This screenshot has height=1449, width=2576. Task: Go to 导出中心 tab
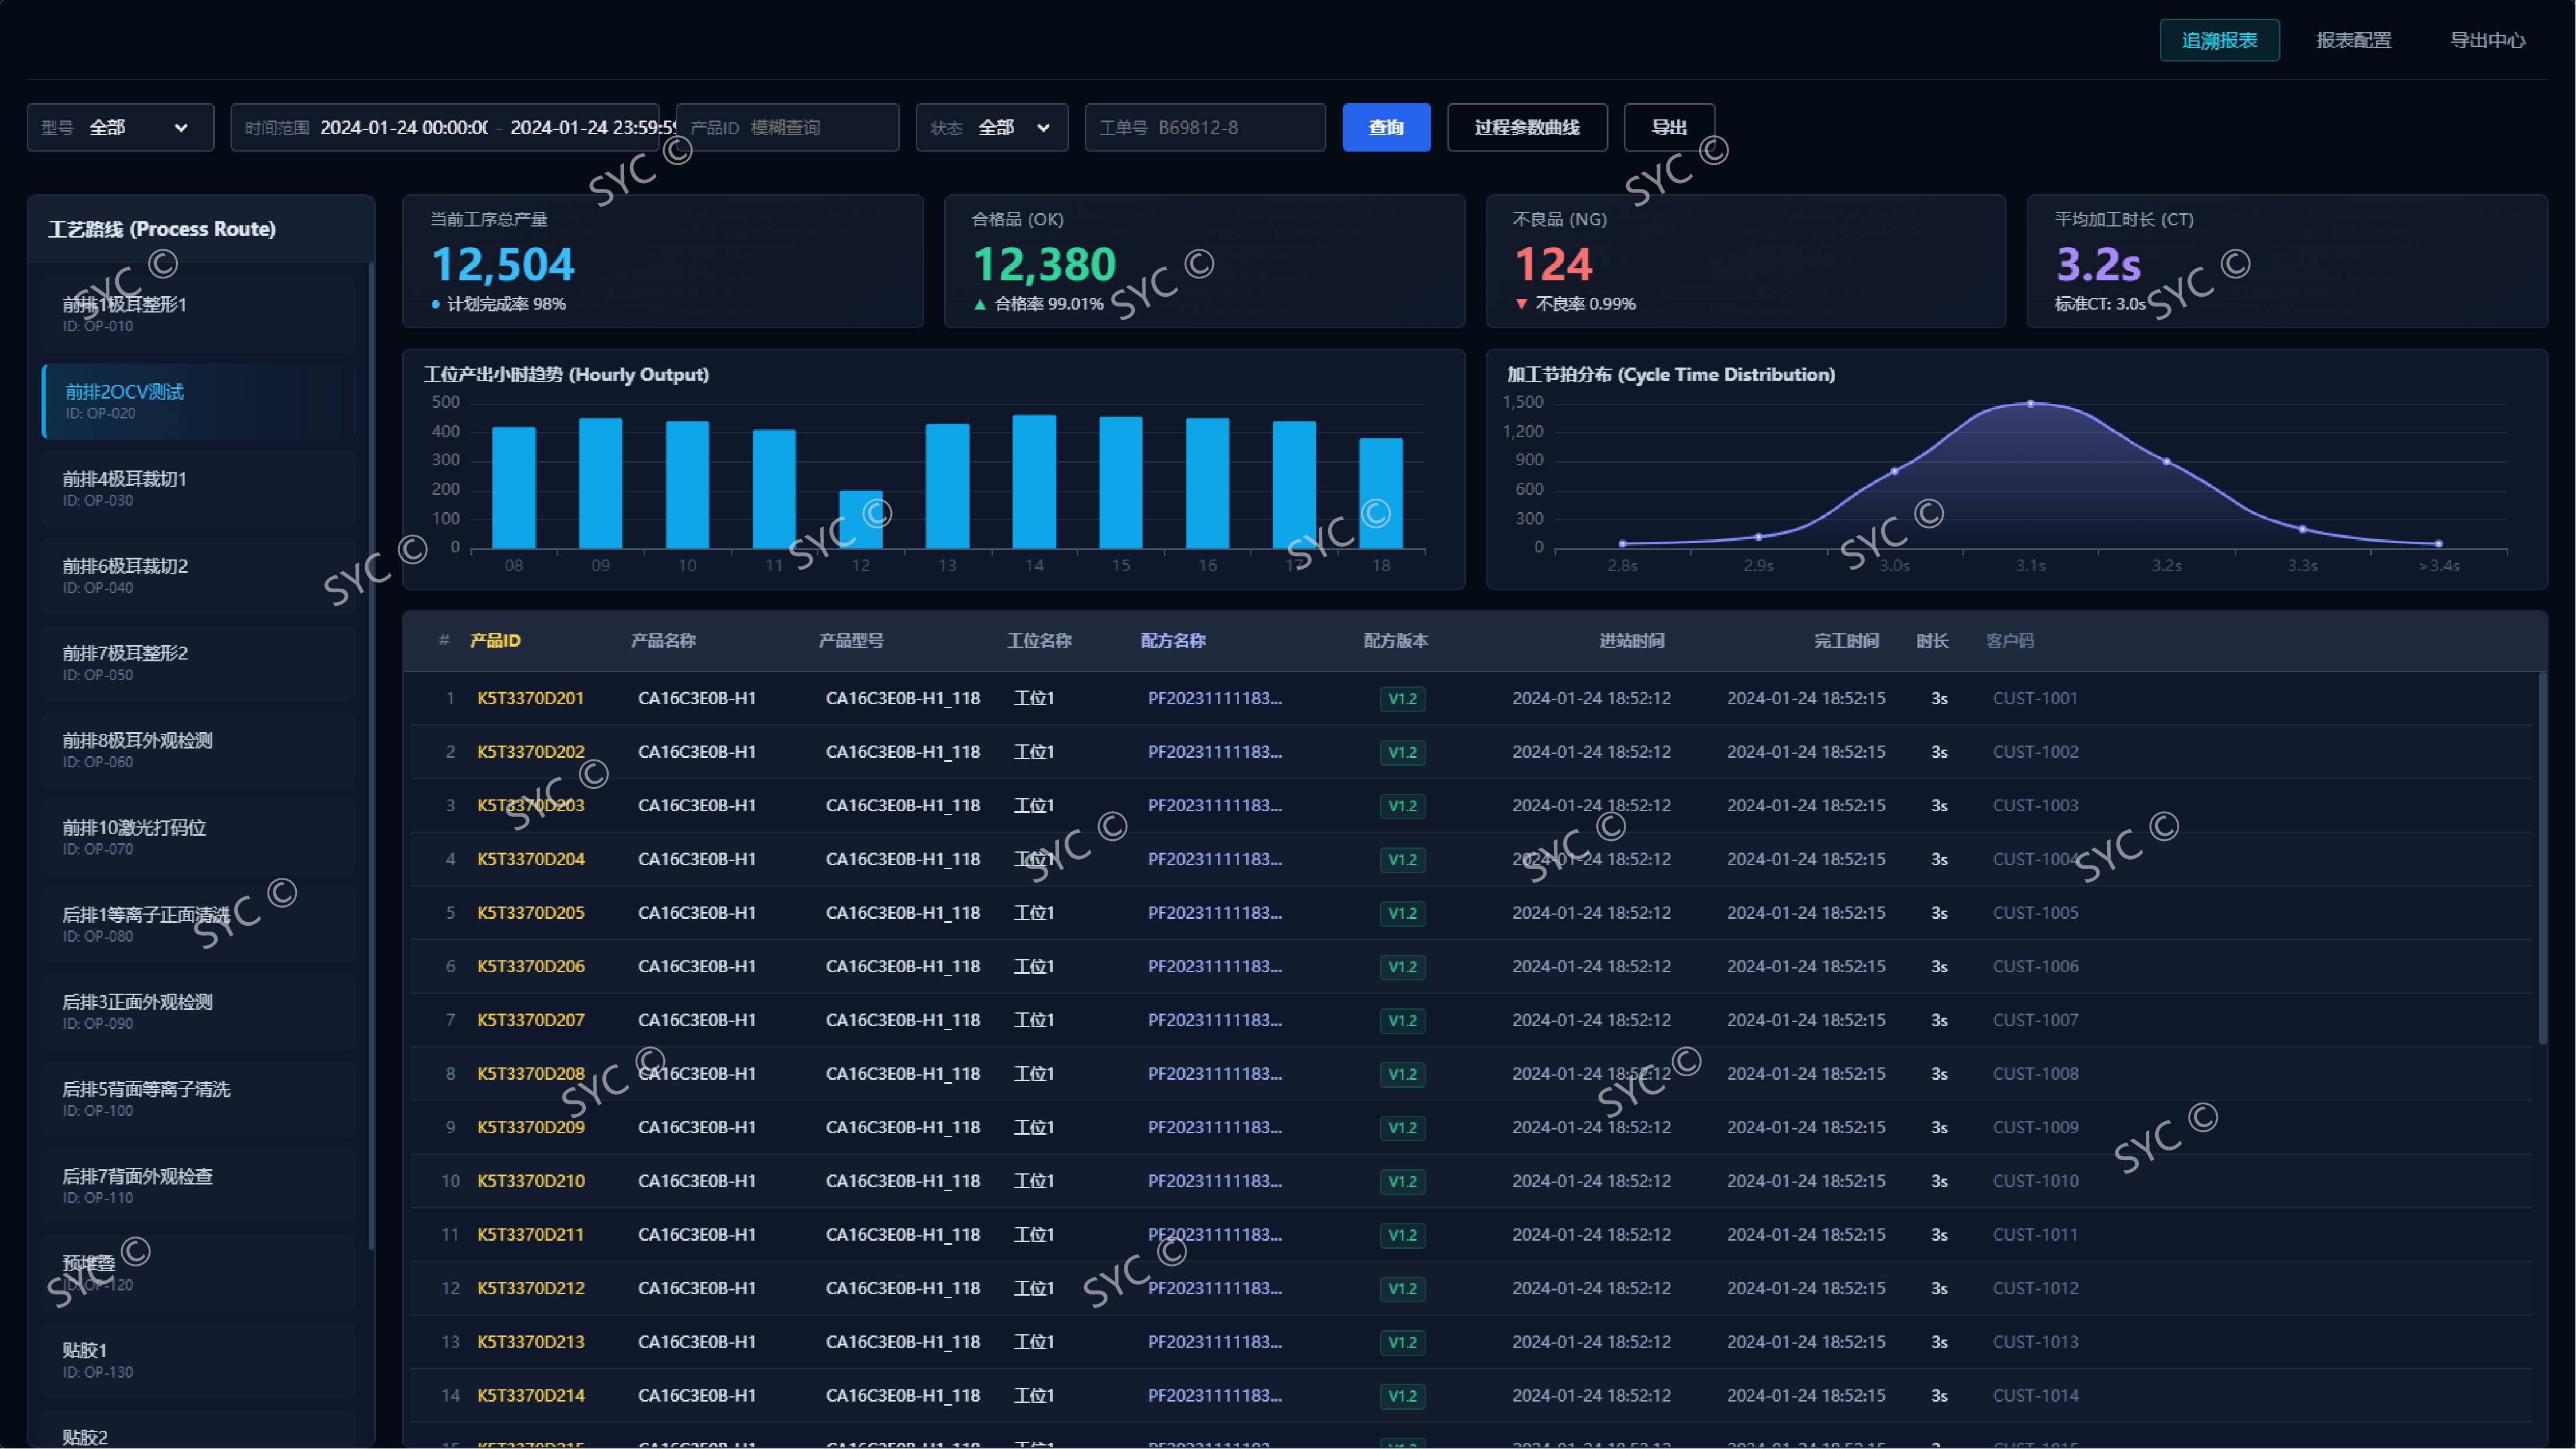(2487, 41)
